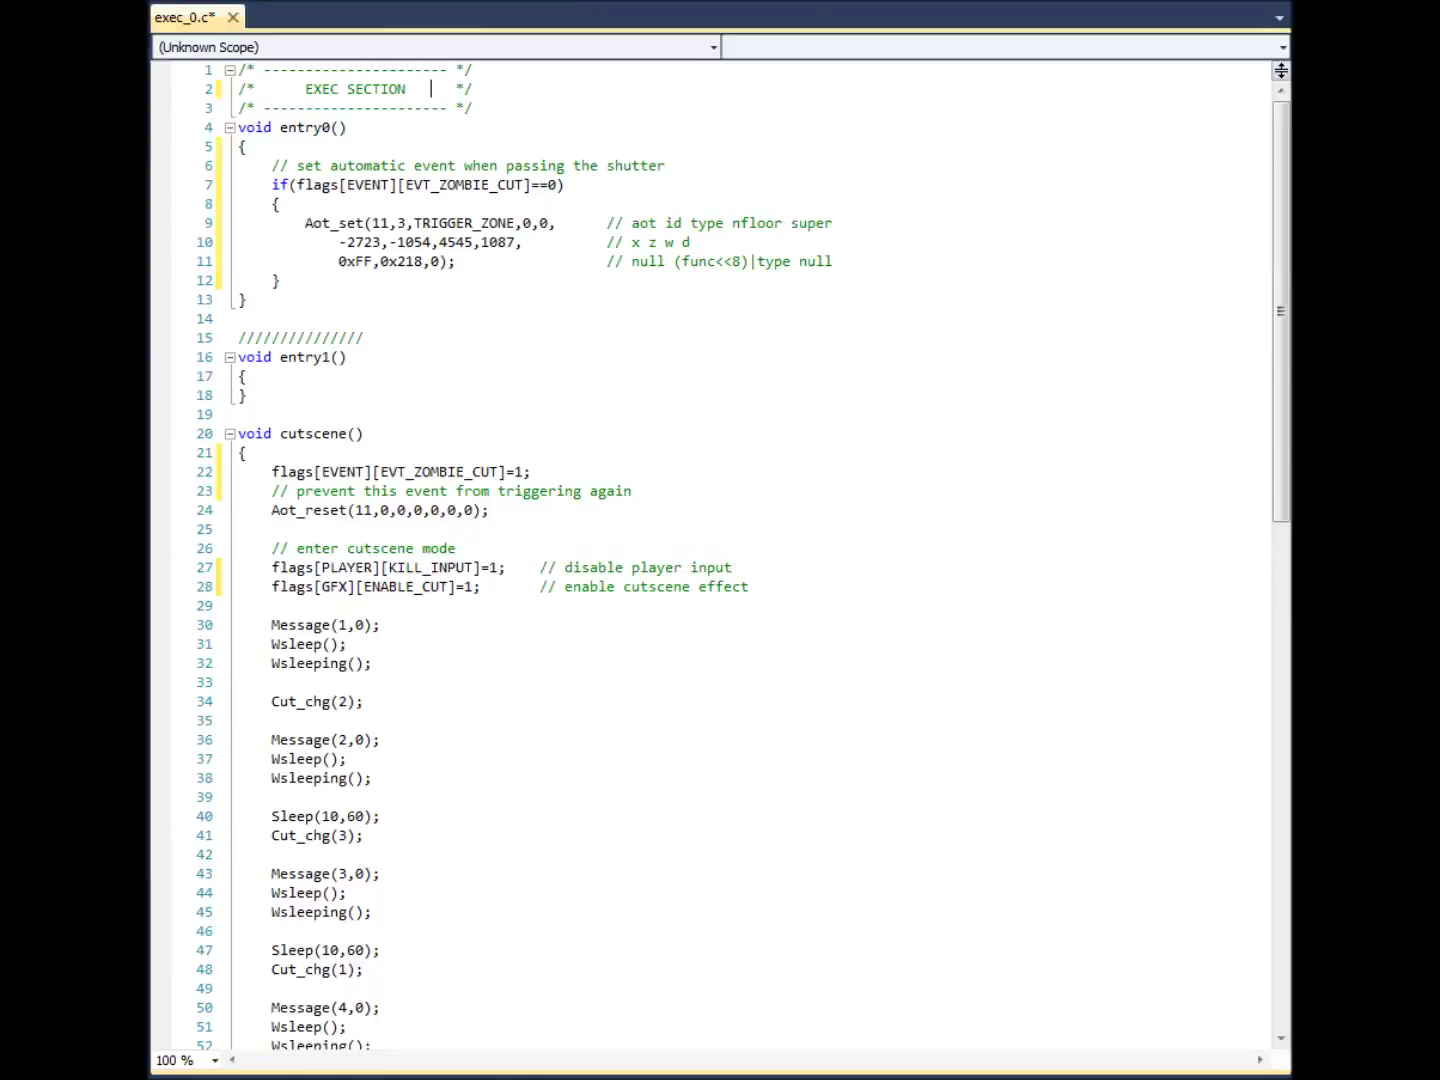Image resolution: width=1440 pixels, height=1080 pixels.
Task: Collapse the cutscene function outline
Action: [230, 434]
